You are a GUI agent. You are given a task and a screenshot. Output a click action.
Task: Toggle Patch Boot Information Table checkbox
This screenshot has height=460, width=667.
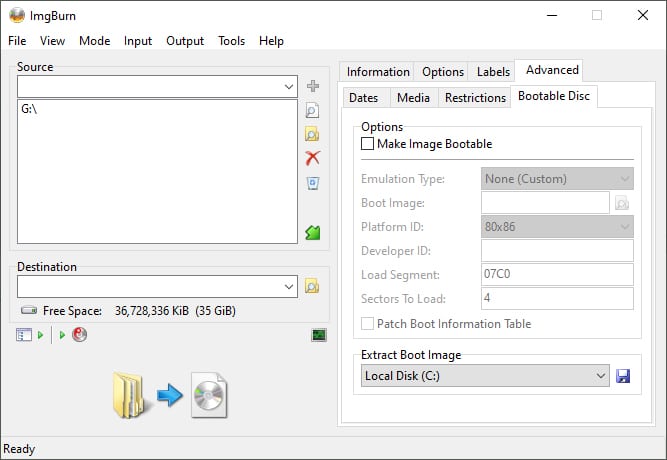367,324
